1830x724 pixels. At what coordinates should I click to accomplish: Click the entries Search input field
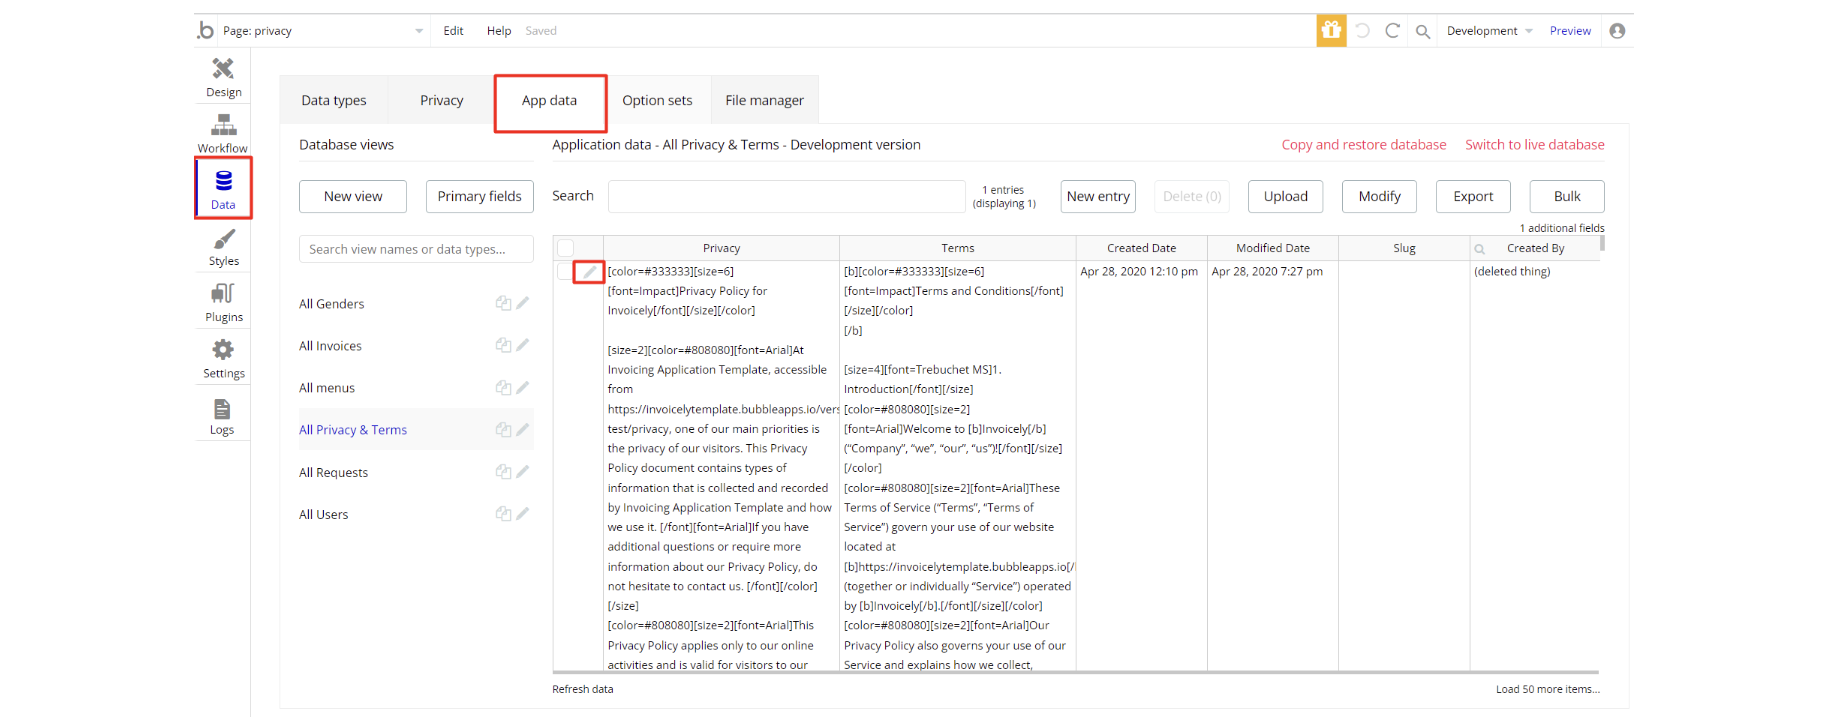[x=786, y=196]
